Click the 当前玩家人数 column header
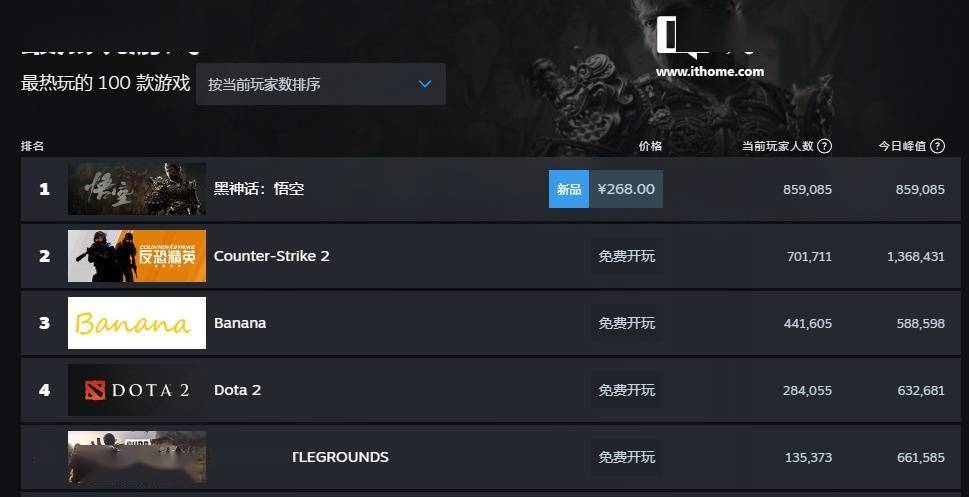 (x=777, y=146)
